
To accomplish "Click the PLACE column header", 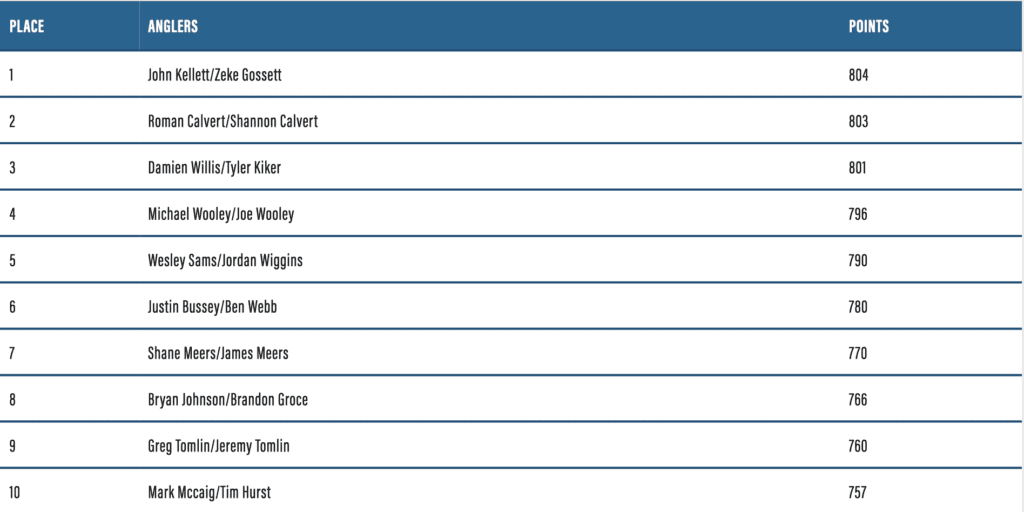I will click(x=27, y=26).
